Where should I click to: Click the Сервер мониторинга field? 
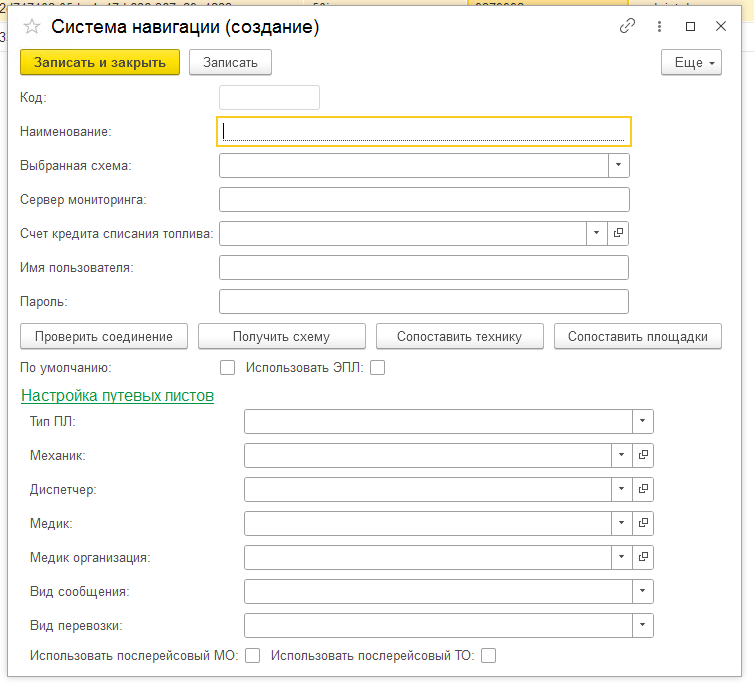(424, 200)
